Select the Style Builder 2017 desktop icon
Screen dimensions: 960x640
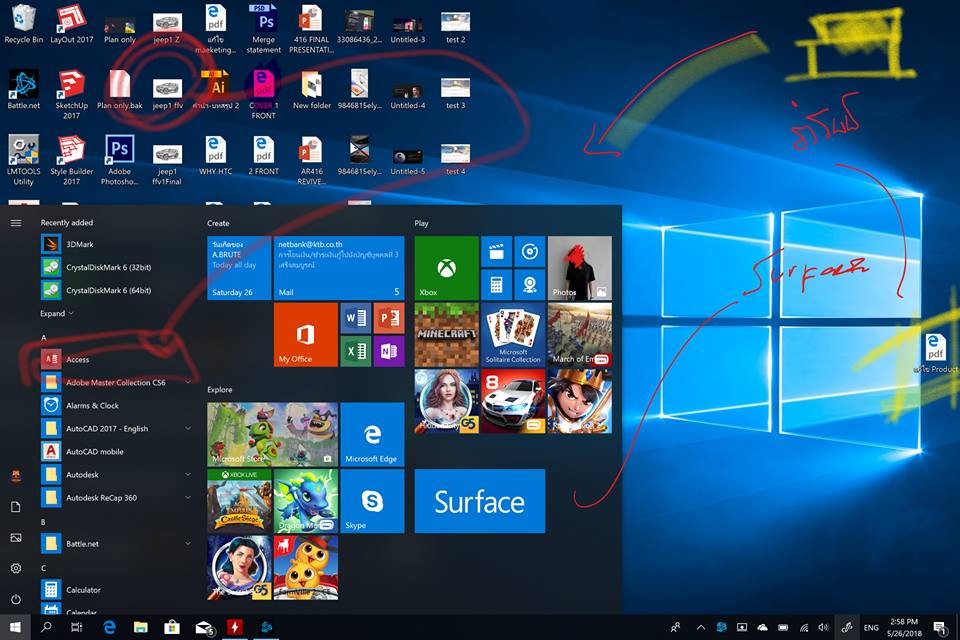coord(72,160)
